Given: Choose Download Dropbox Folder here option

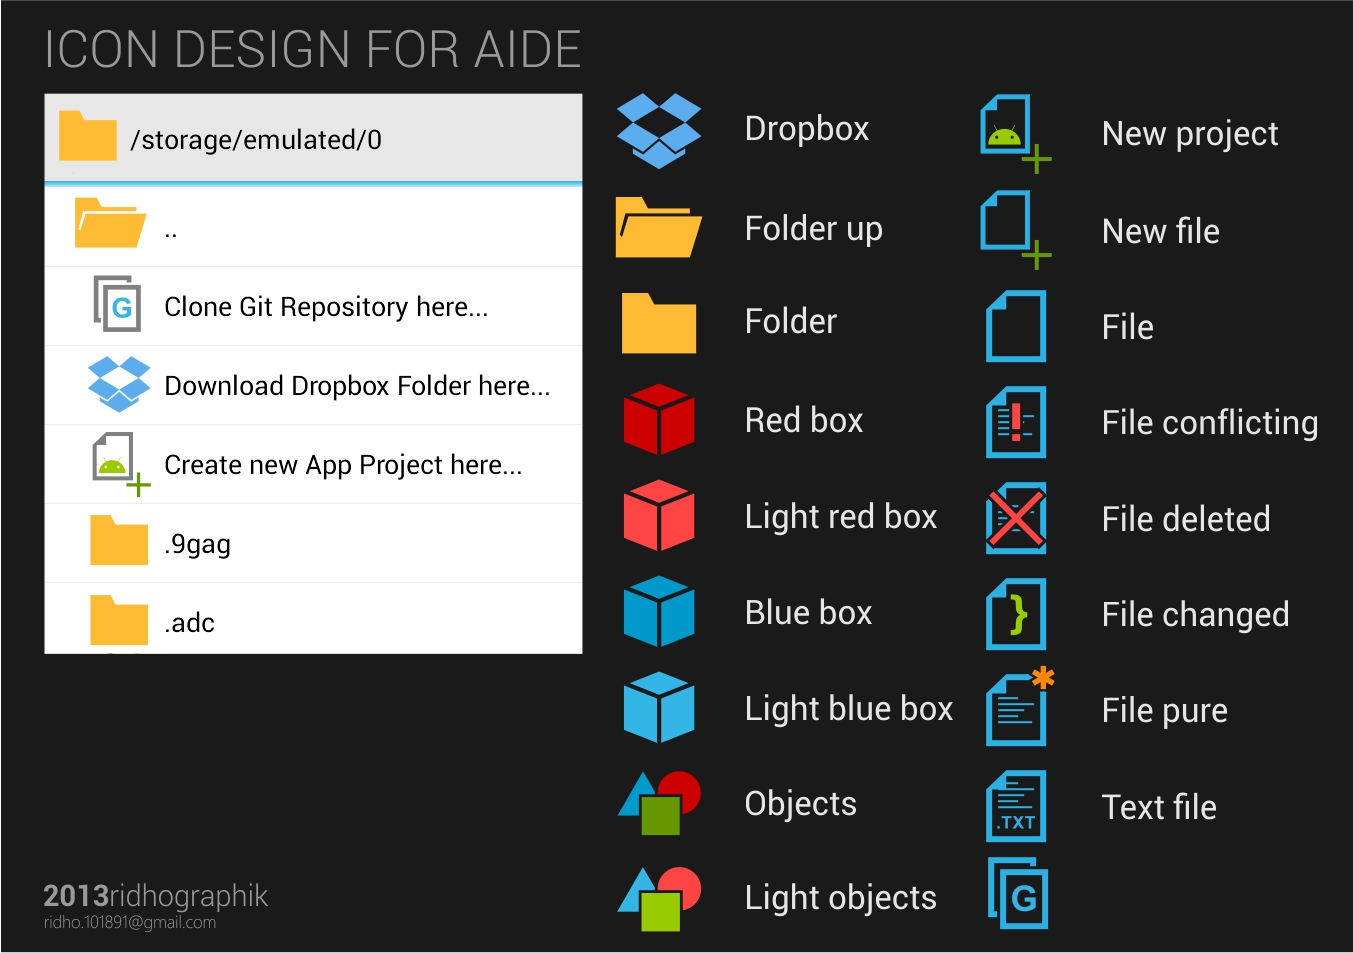Looking at the screenshot, I should (357, 386).
